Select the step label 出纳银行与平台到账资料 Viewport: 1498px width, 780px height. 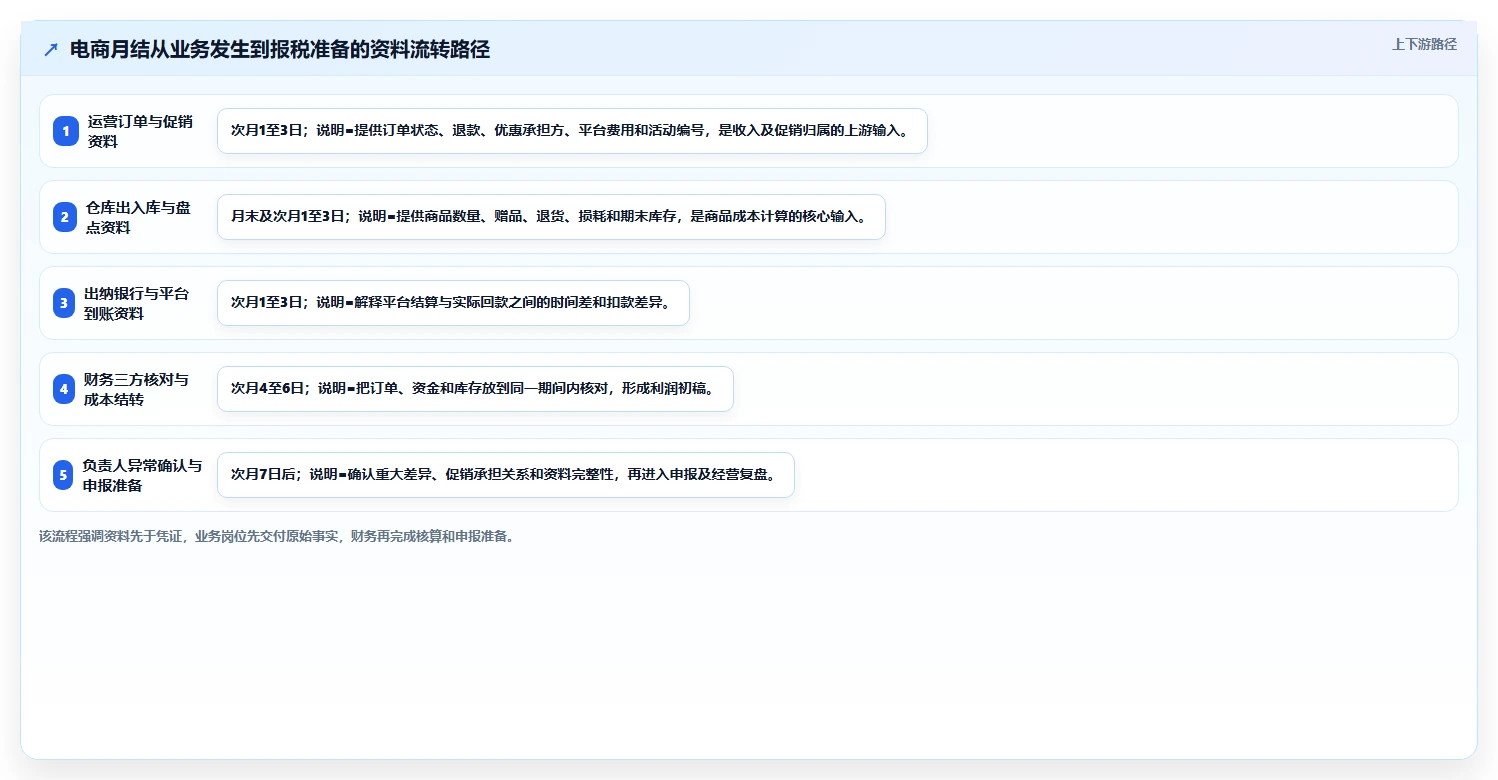(x=137, y=303)
